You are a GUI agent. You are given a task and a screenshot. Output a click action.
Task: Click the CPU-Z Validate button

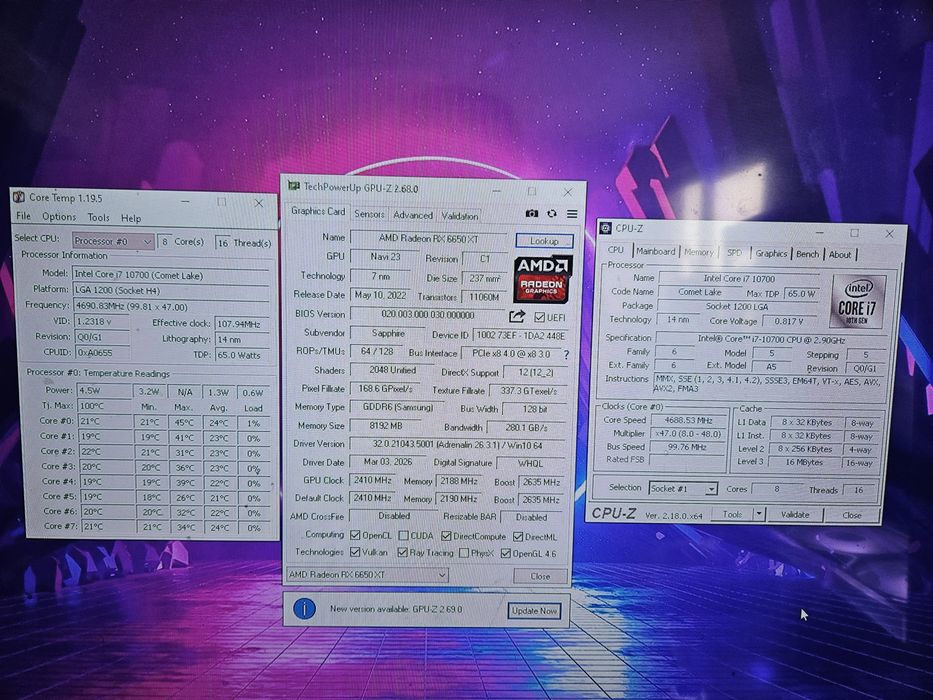[x=795, y=515]
